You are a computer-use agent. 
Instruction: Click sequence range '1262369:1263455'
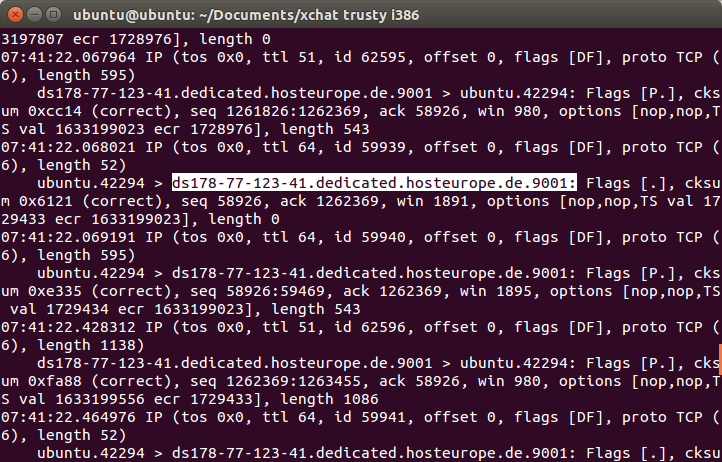(x=293, y=381)
